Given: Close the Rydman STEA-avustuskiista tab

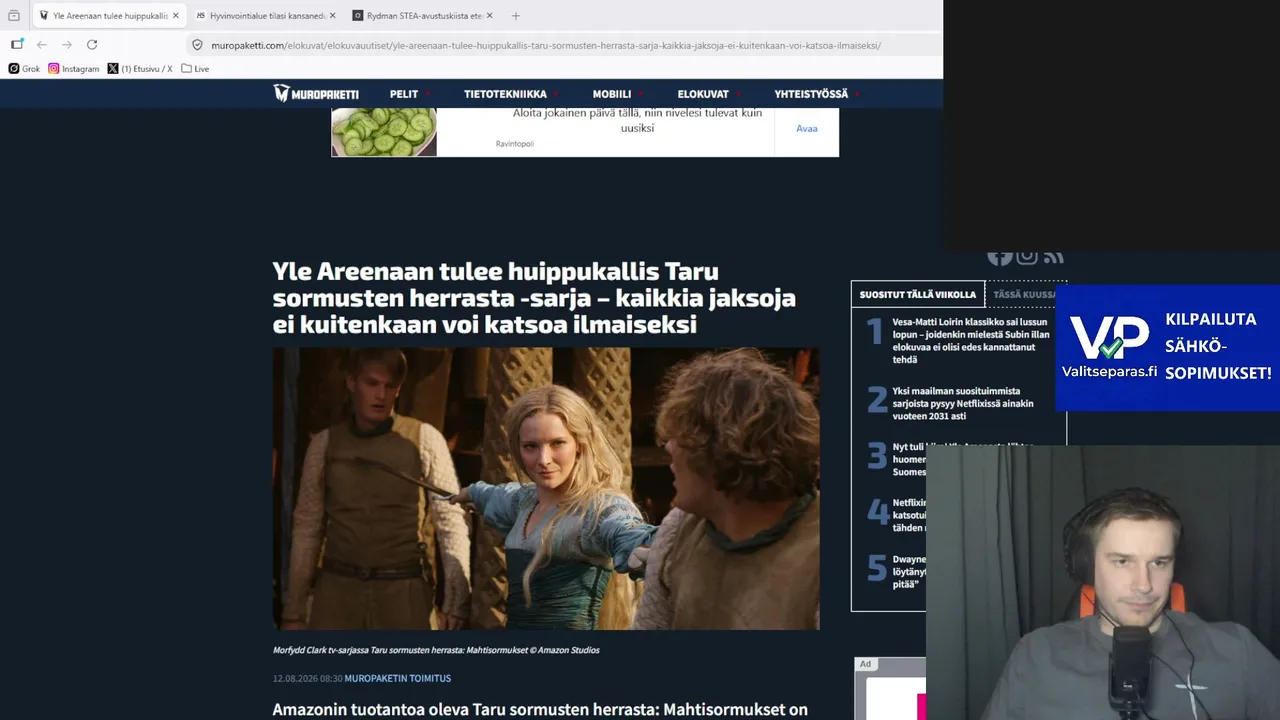Looking at the screenshot, I should pyautogui.click(x=489, y=16).
